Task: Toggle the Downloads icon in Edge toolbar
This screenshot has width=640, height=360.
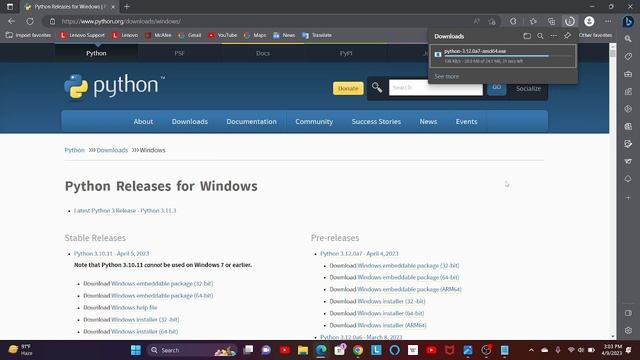Action: pos(570,21)
